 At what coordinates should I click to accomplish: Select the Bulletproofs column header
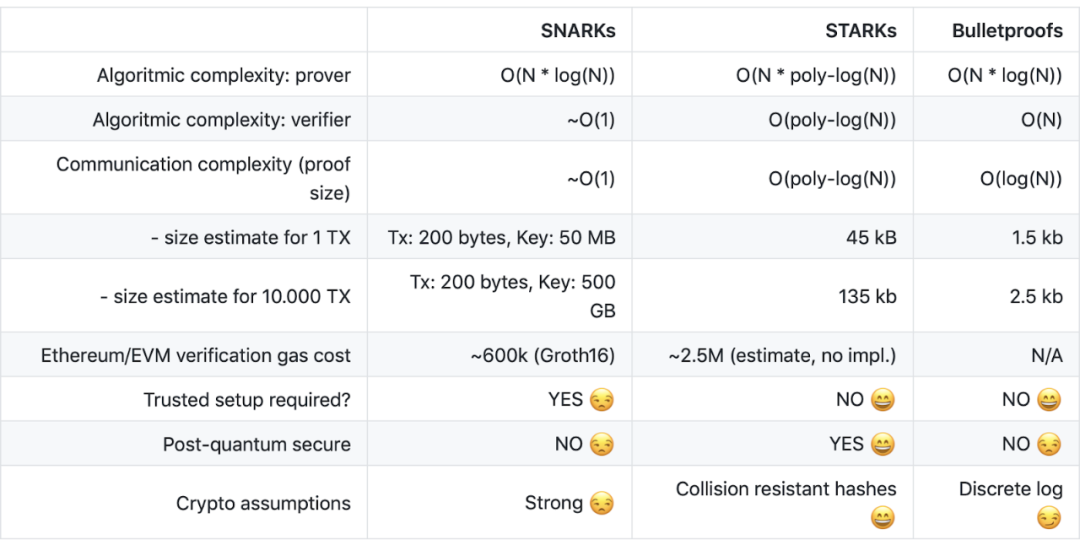[x=1007, y=31]
